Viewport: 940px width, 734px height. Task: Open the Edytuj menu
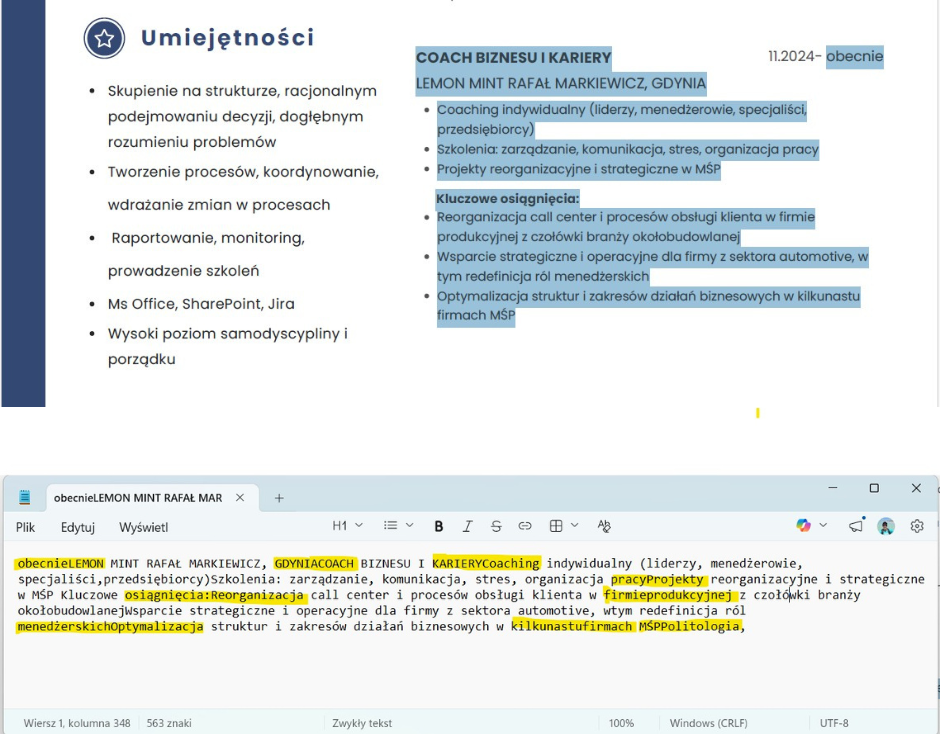pyautogui.click(x=78, y=527)
